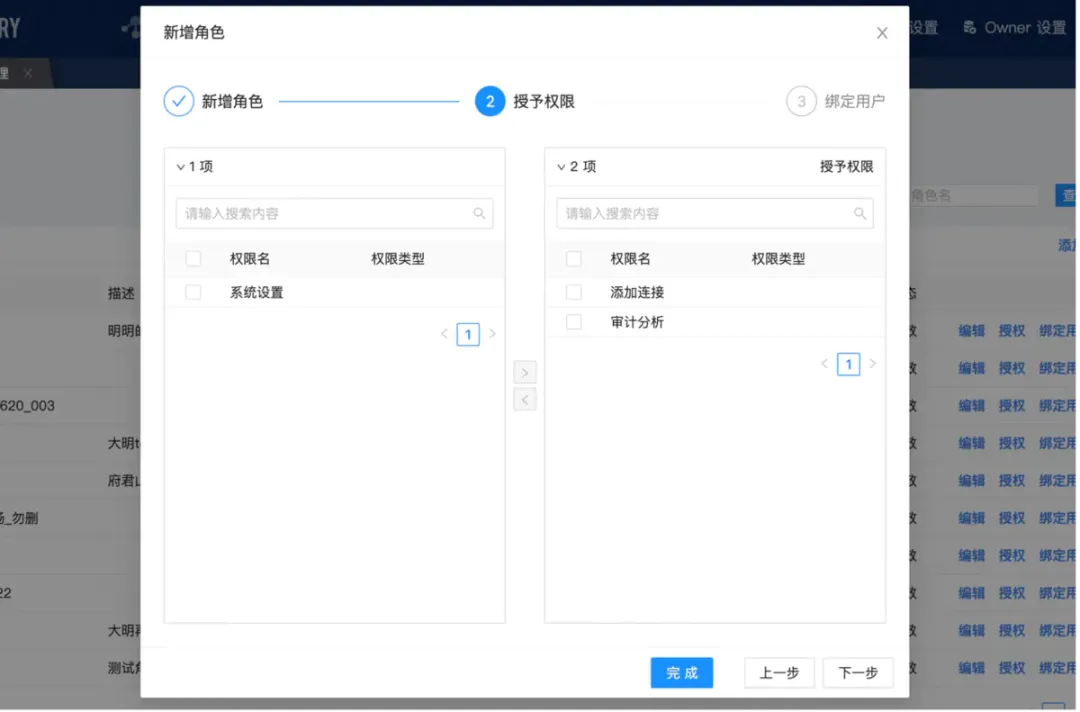Screen dimensions: 1080x712
Task: Check the 审计分析 permission checkbox
Action: (x=573, y=323)
